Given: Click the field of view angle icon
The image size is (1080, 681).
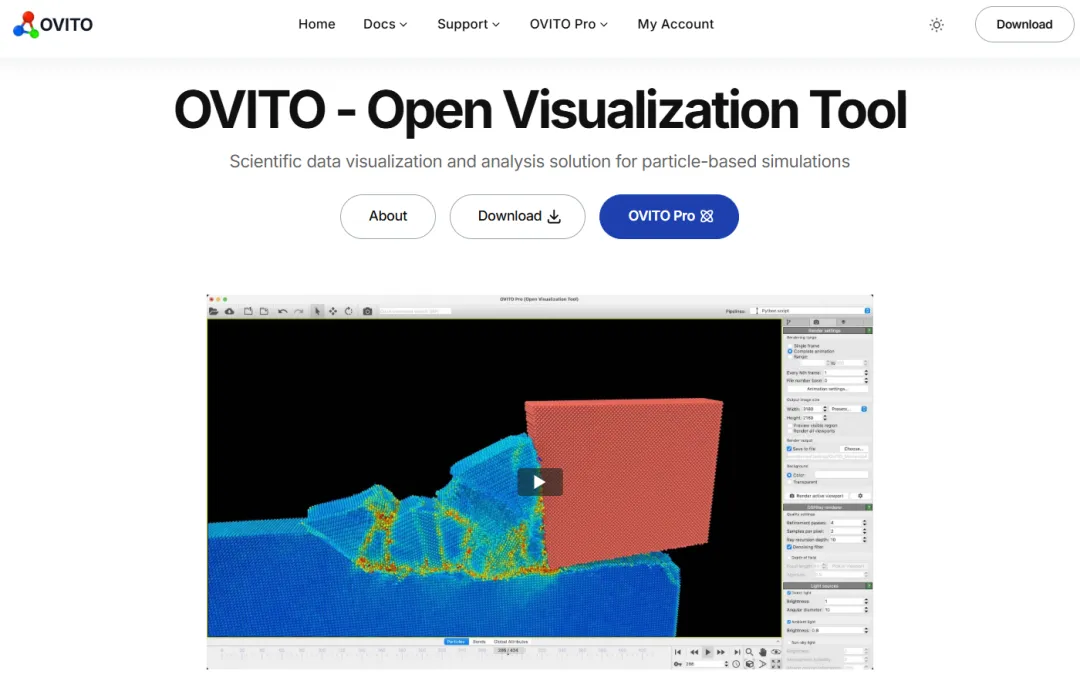Looking at the screenshot, I should coord(762,664).
